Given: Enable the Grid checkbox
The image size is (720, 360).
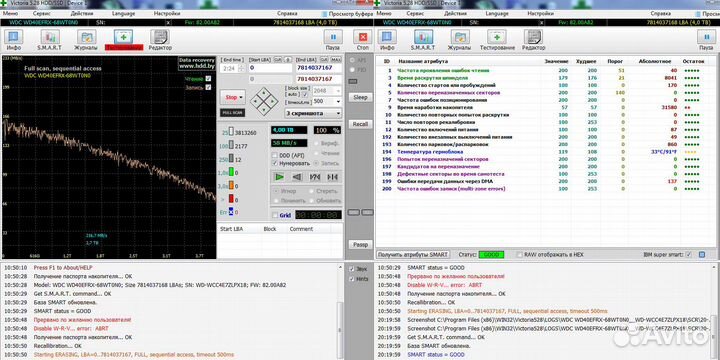Looking at the screenshot, I should [x=275, y=215].
